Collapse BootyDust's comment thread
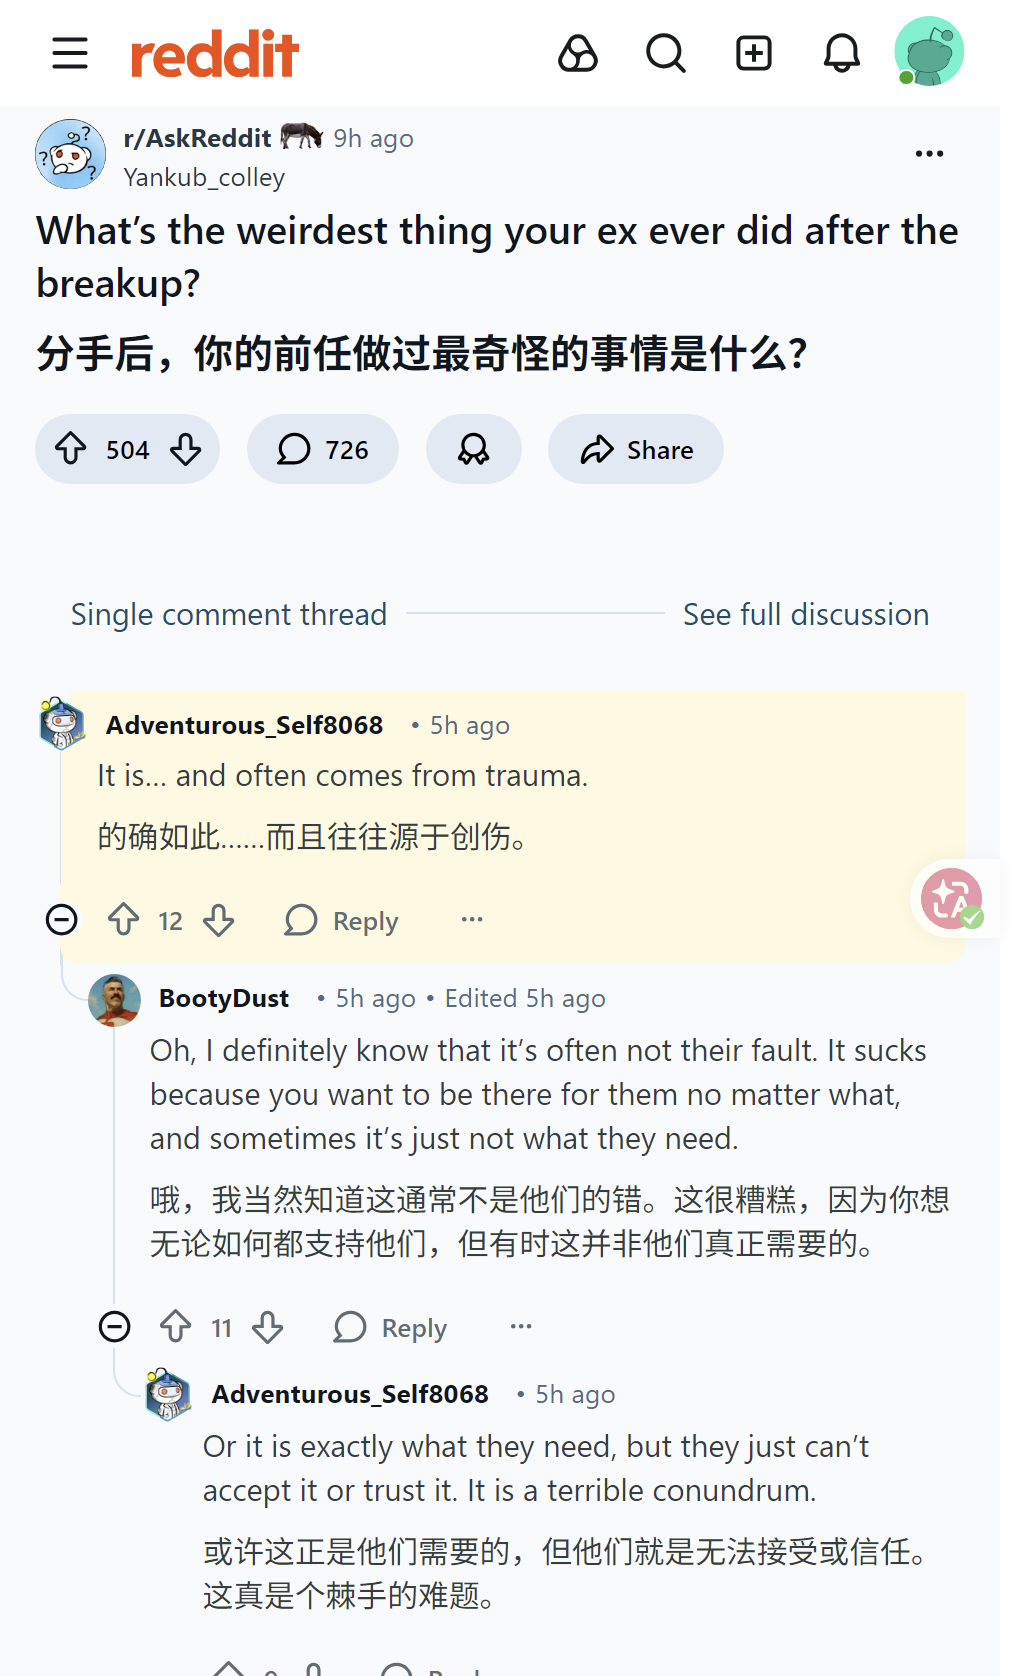 coord(115,1327)
